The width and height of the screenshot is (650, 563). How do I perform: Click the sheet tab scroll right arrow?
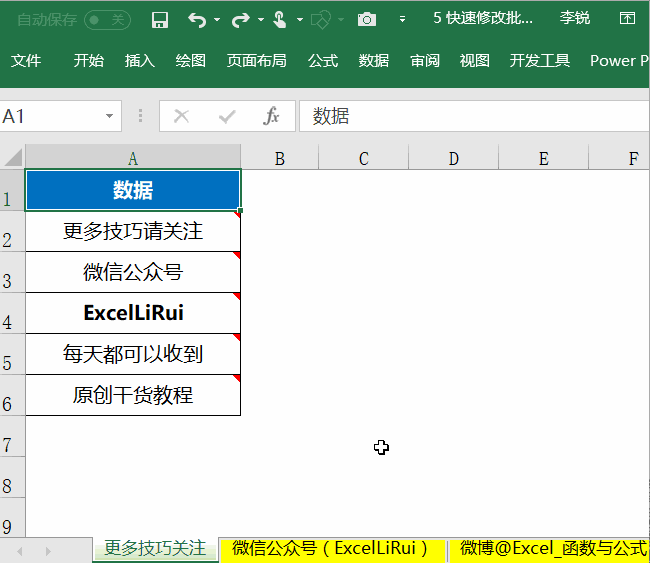pyautogui.click(x=48, y=551)
